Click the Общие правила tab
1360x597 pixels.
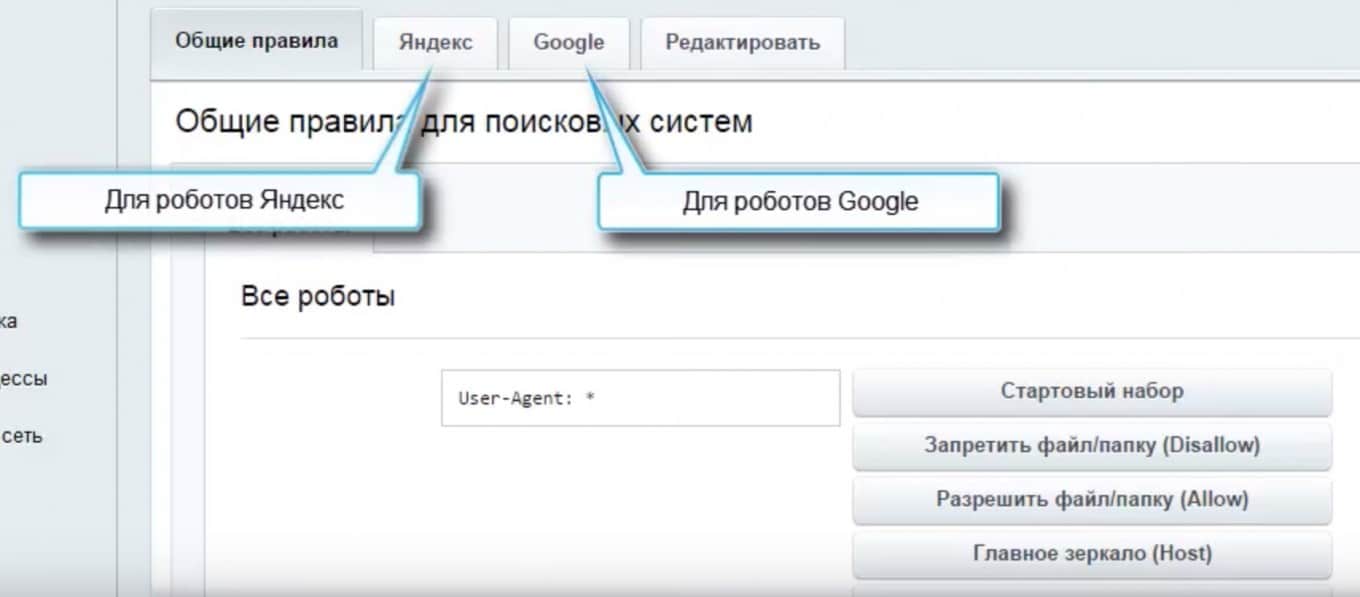256,42
